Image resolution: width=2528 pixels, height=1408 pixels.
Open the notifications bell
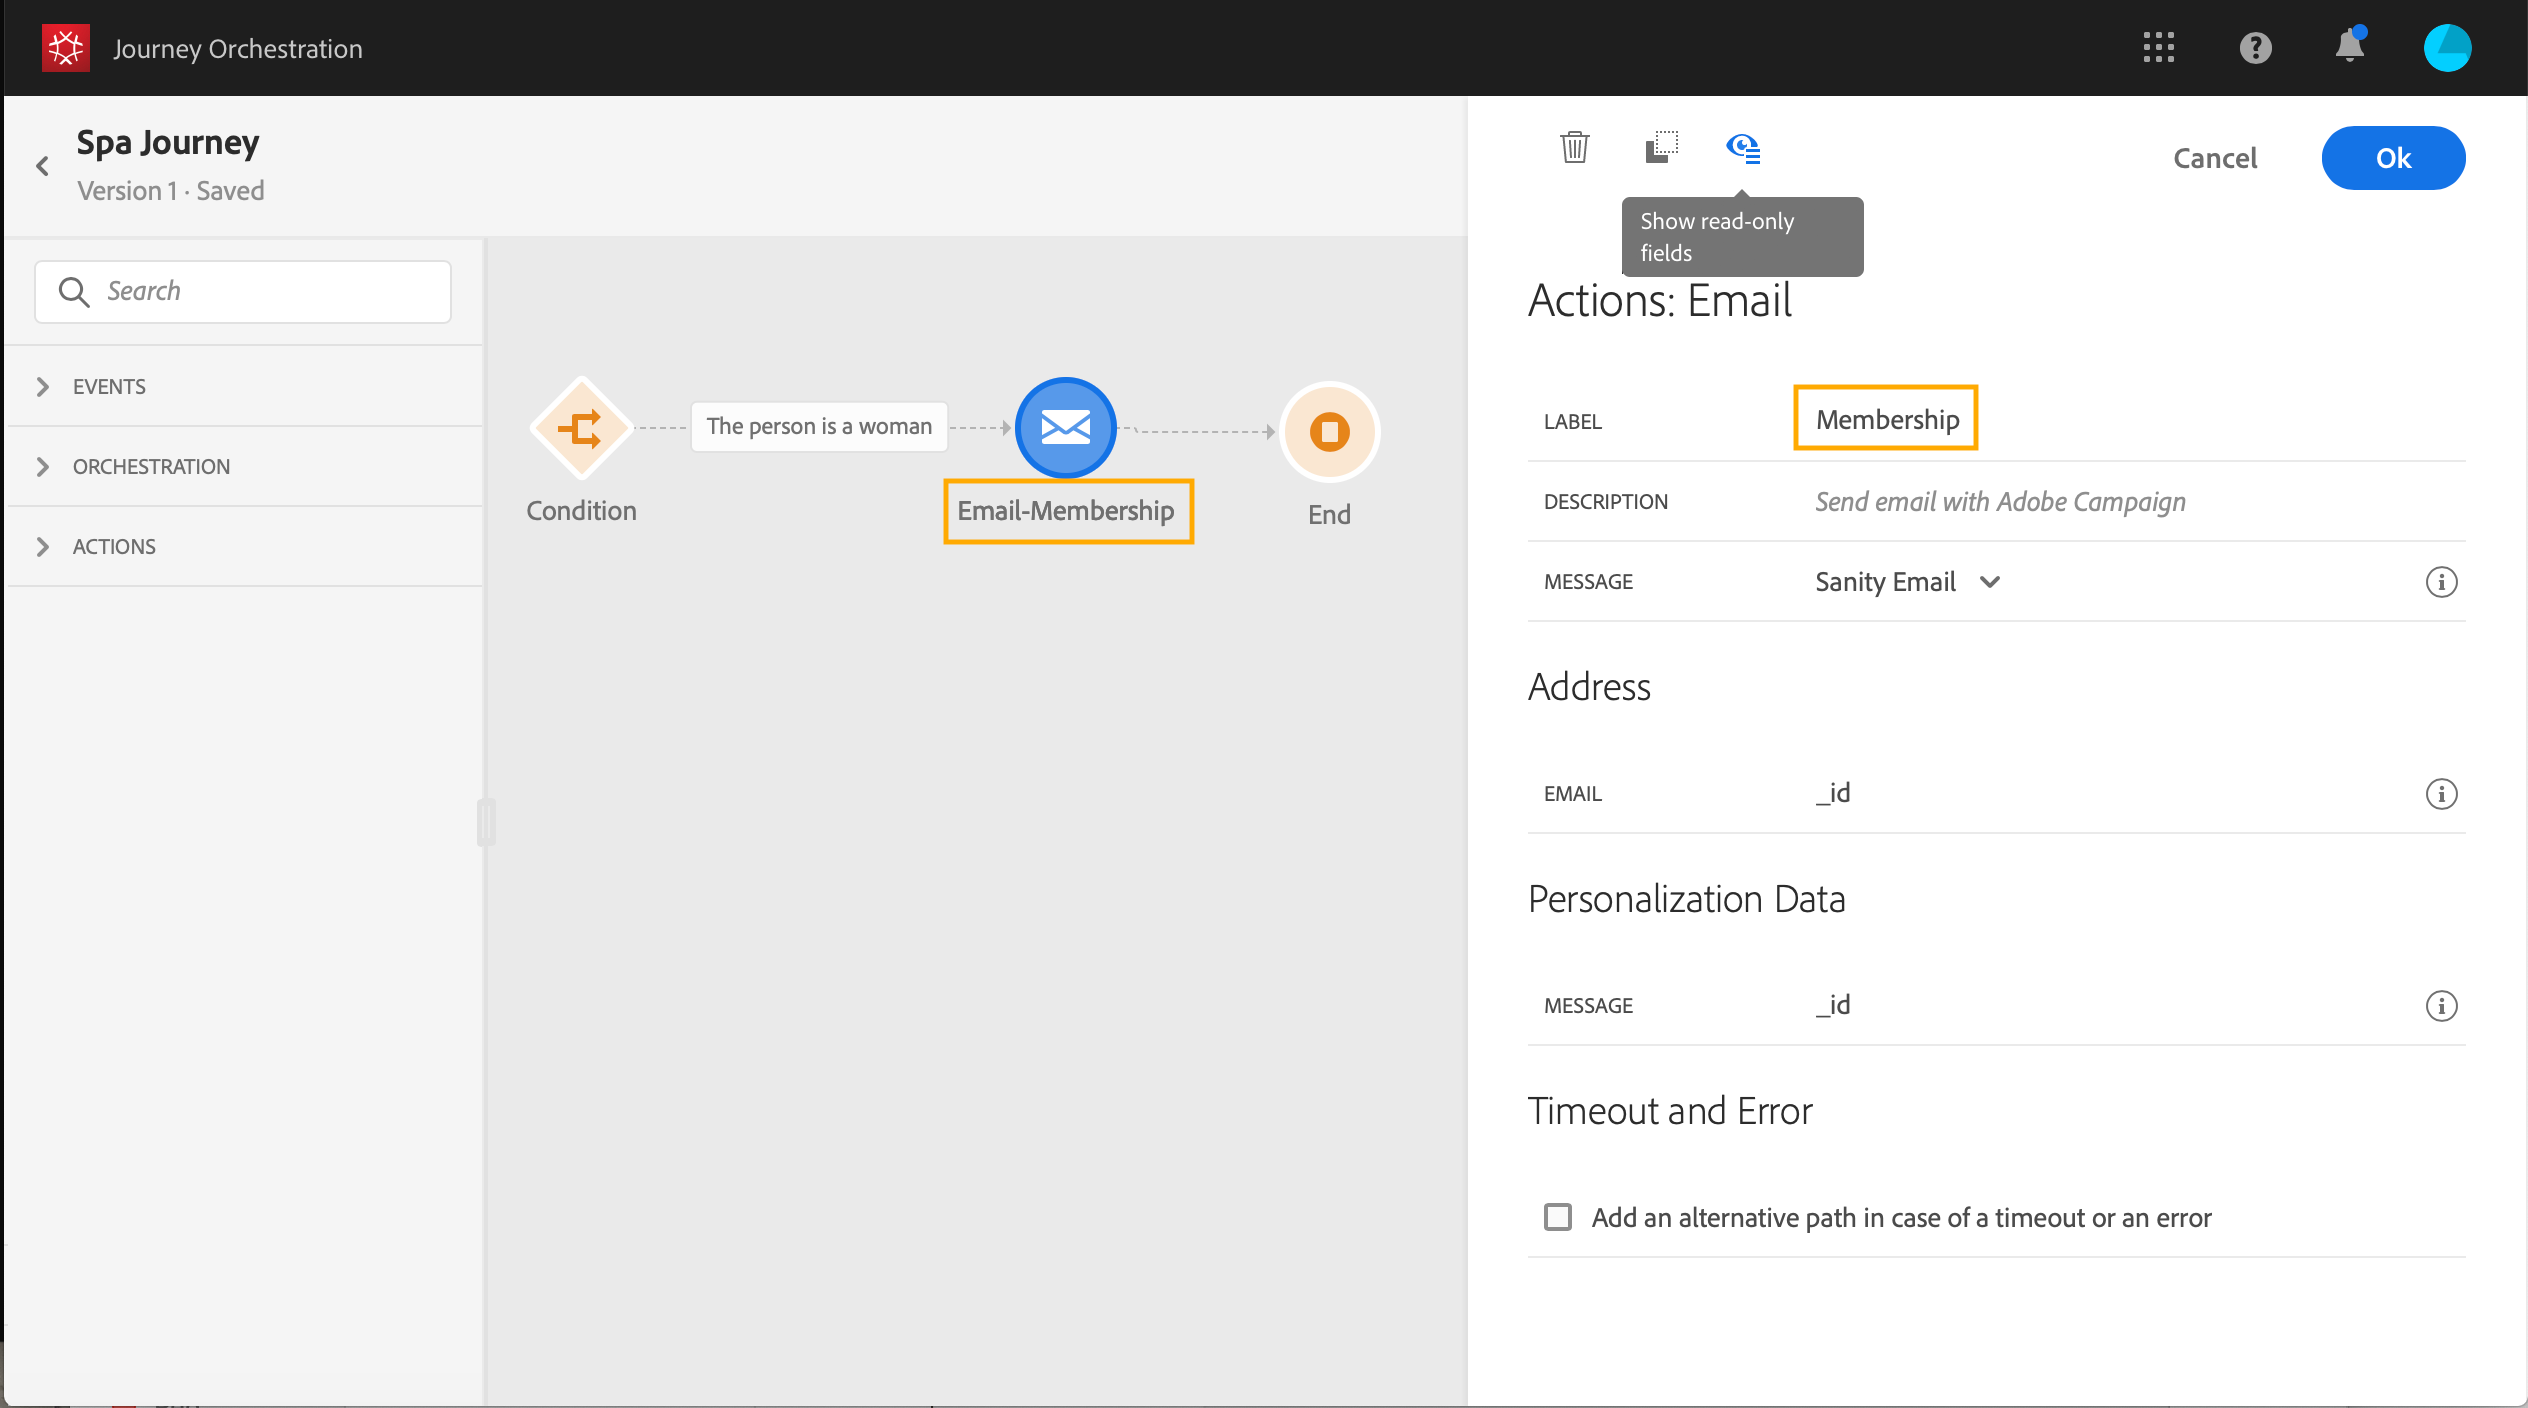(2349, 47)
